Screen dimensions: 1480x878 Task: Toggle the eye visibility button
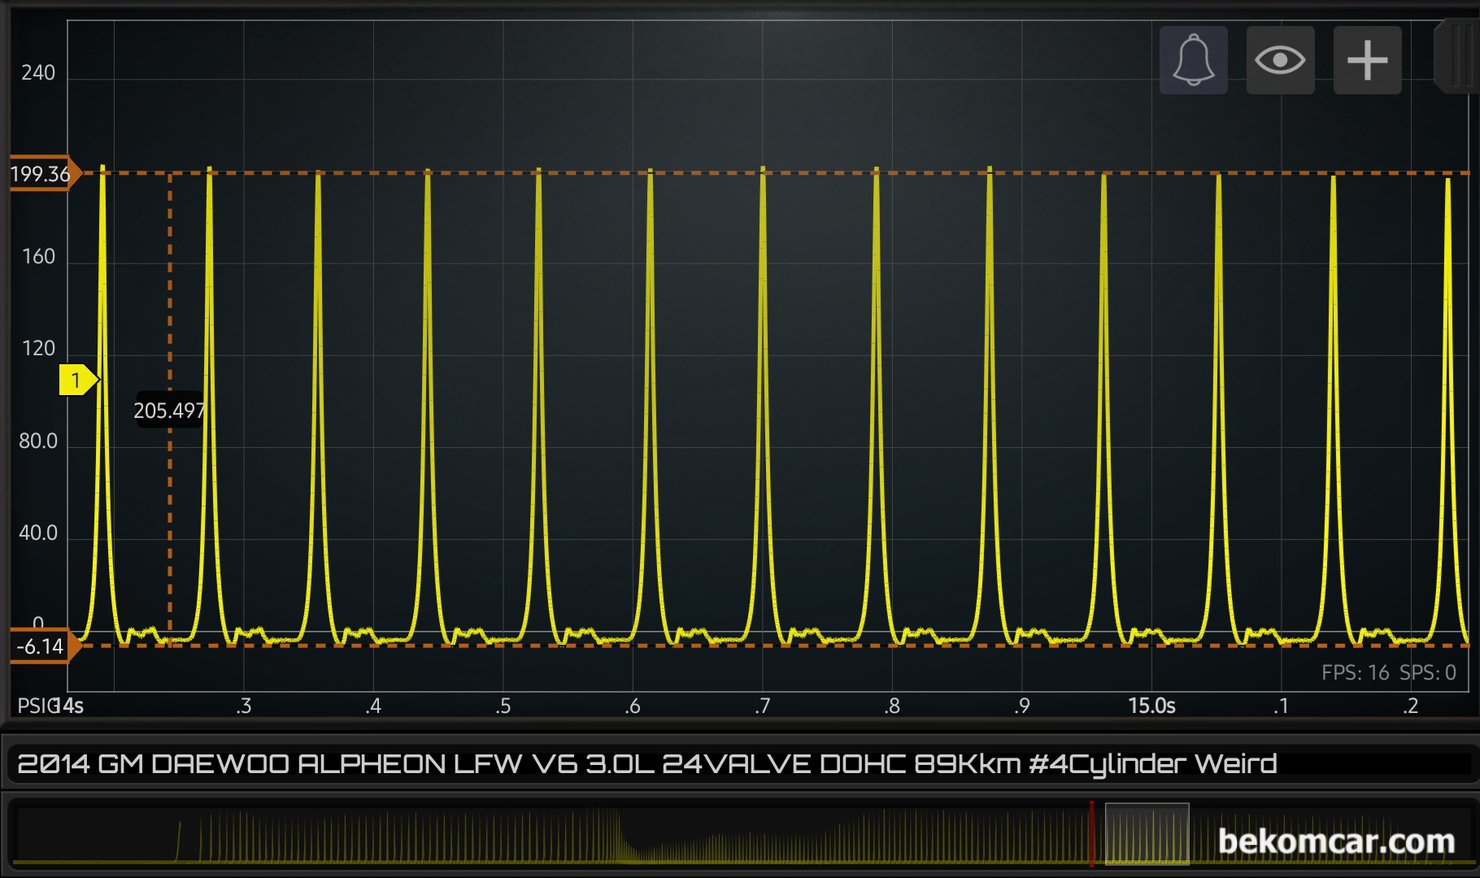coord(1280,60)
